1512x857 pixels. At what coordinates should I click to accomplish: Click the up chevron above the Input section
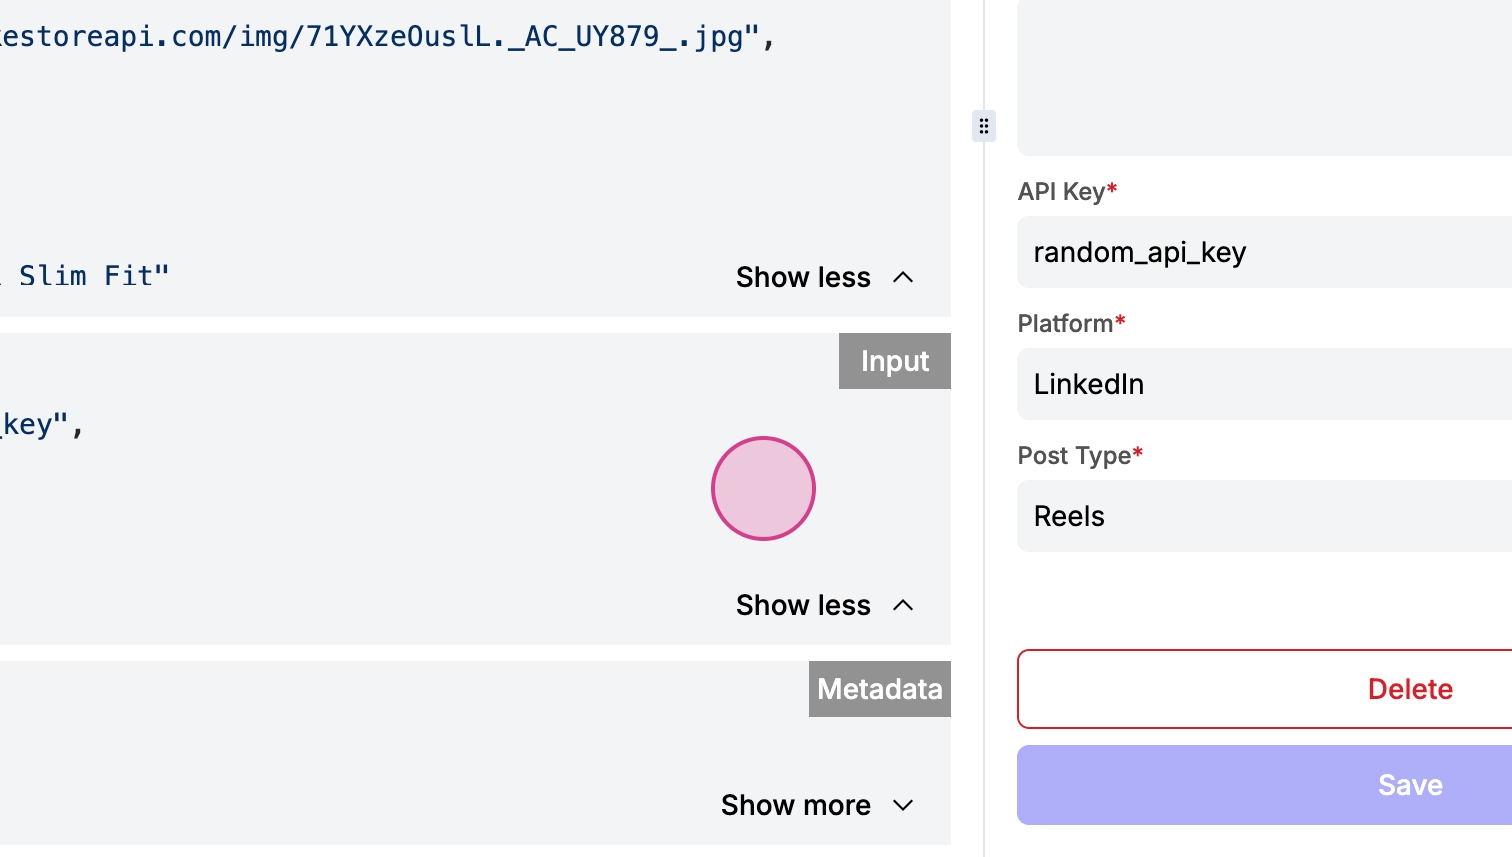click(903, 277)
